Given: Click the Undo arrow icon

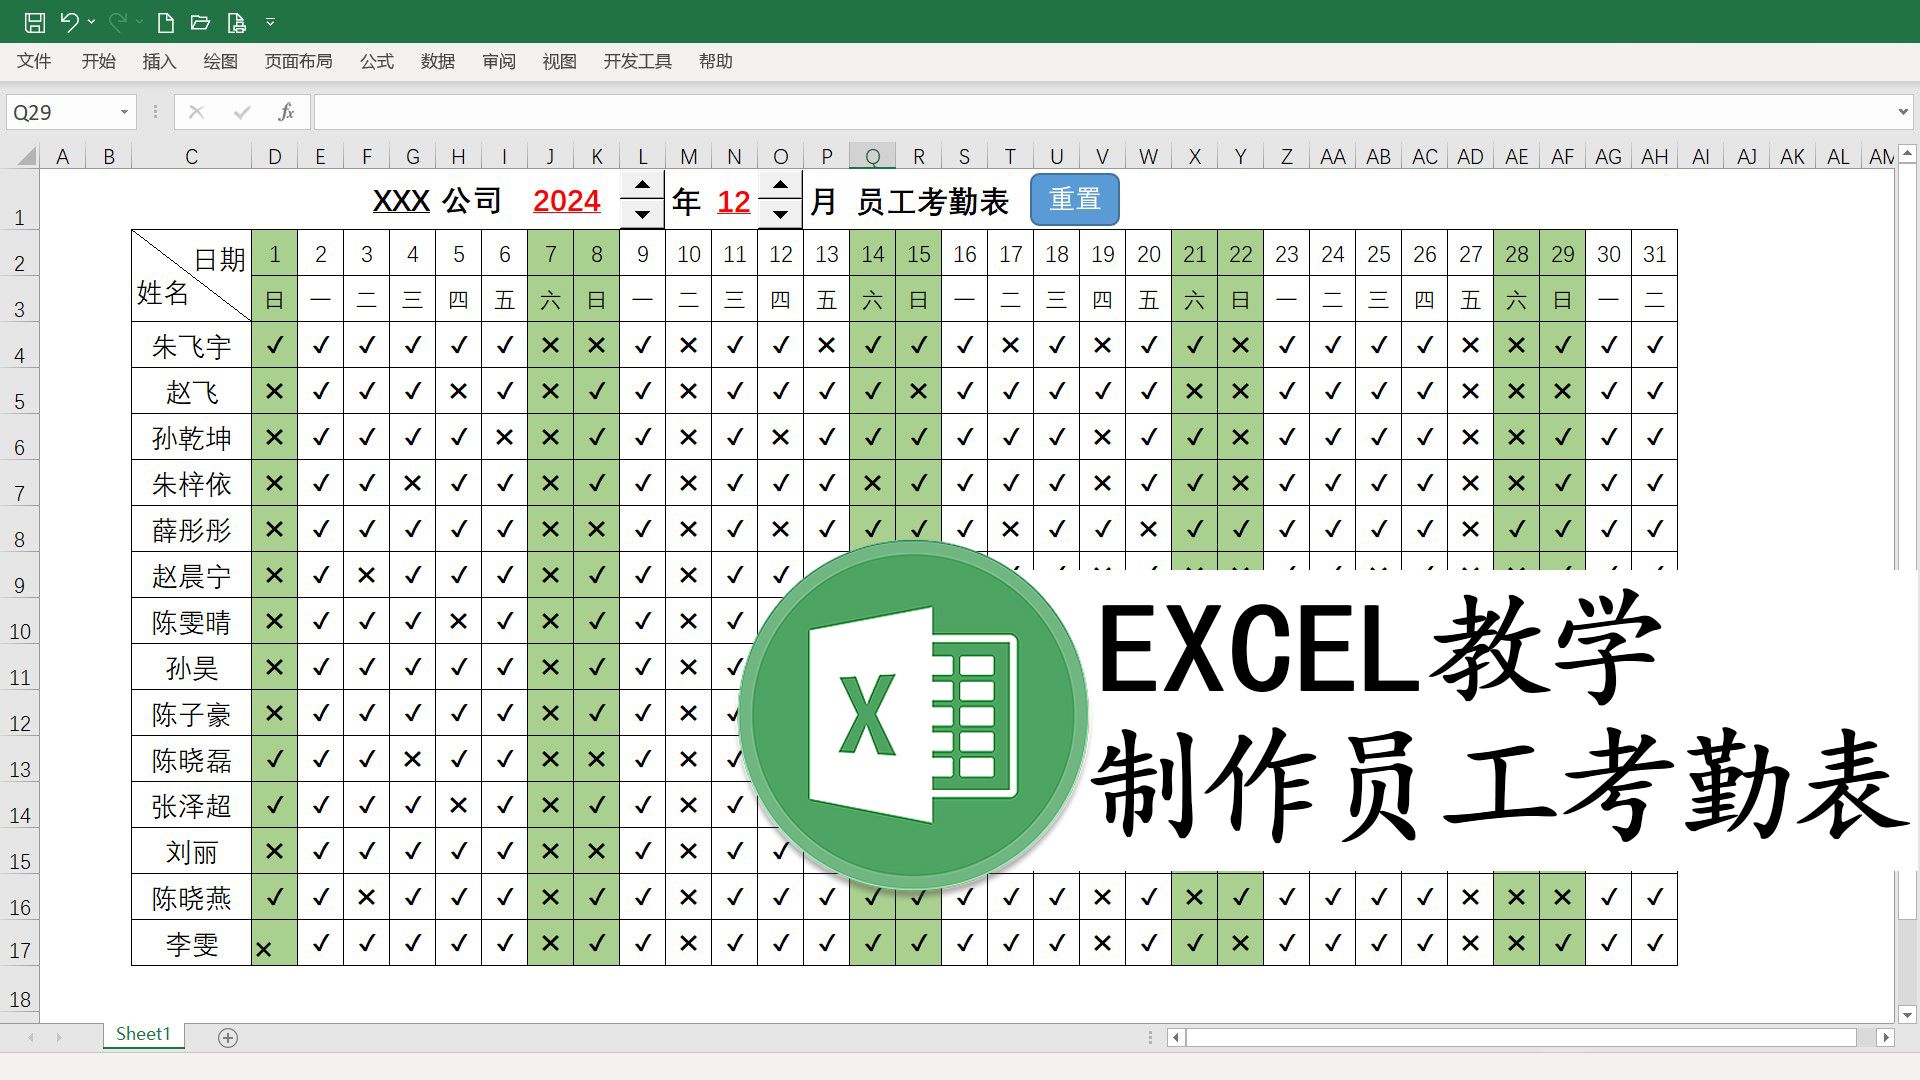Looking at the screenshot, I should coord(69,22).
